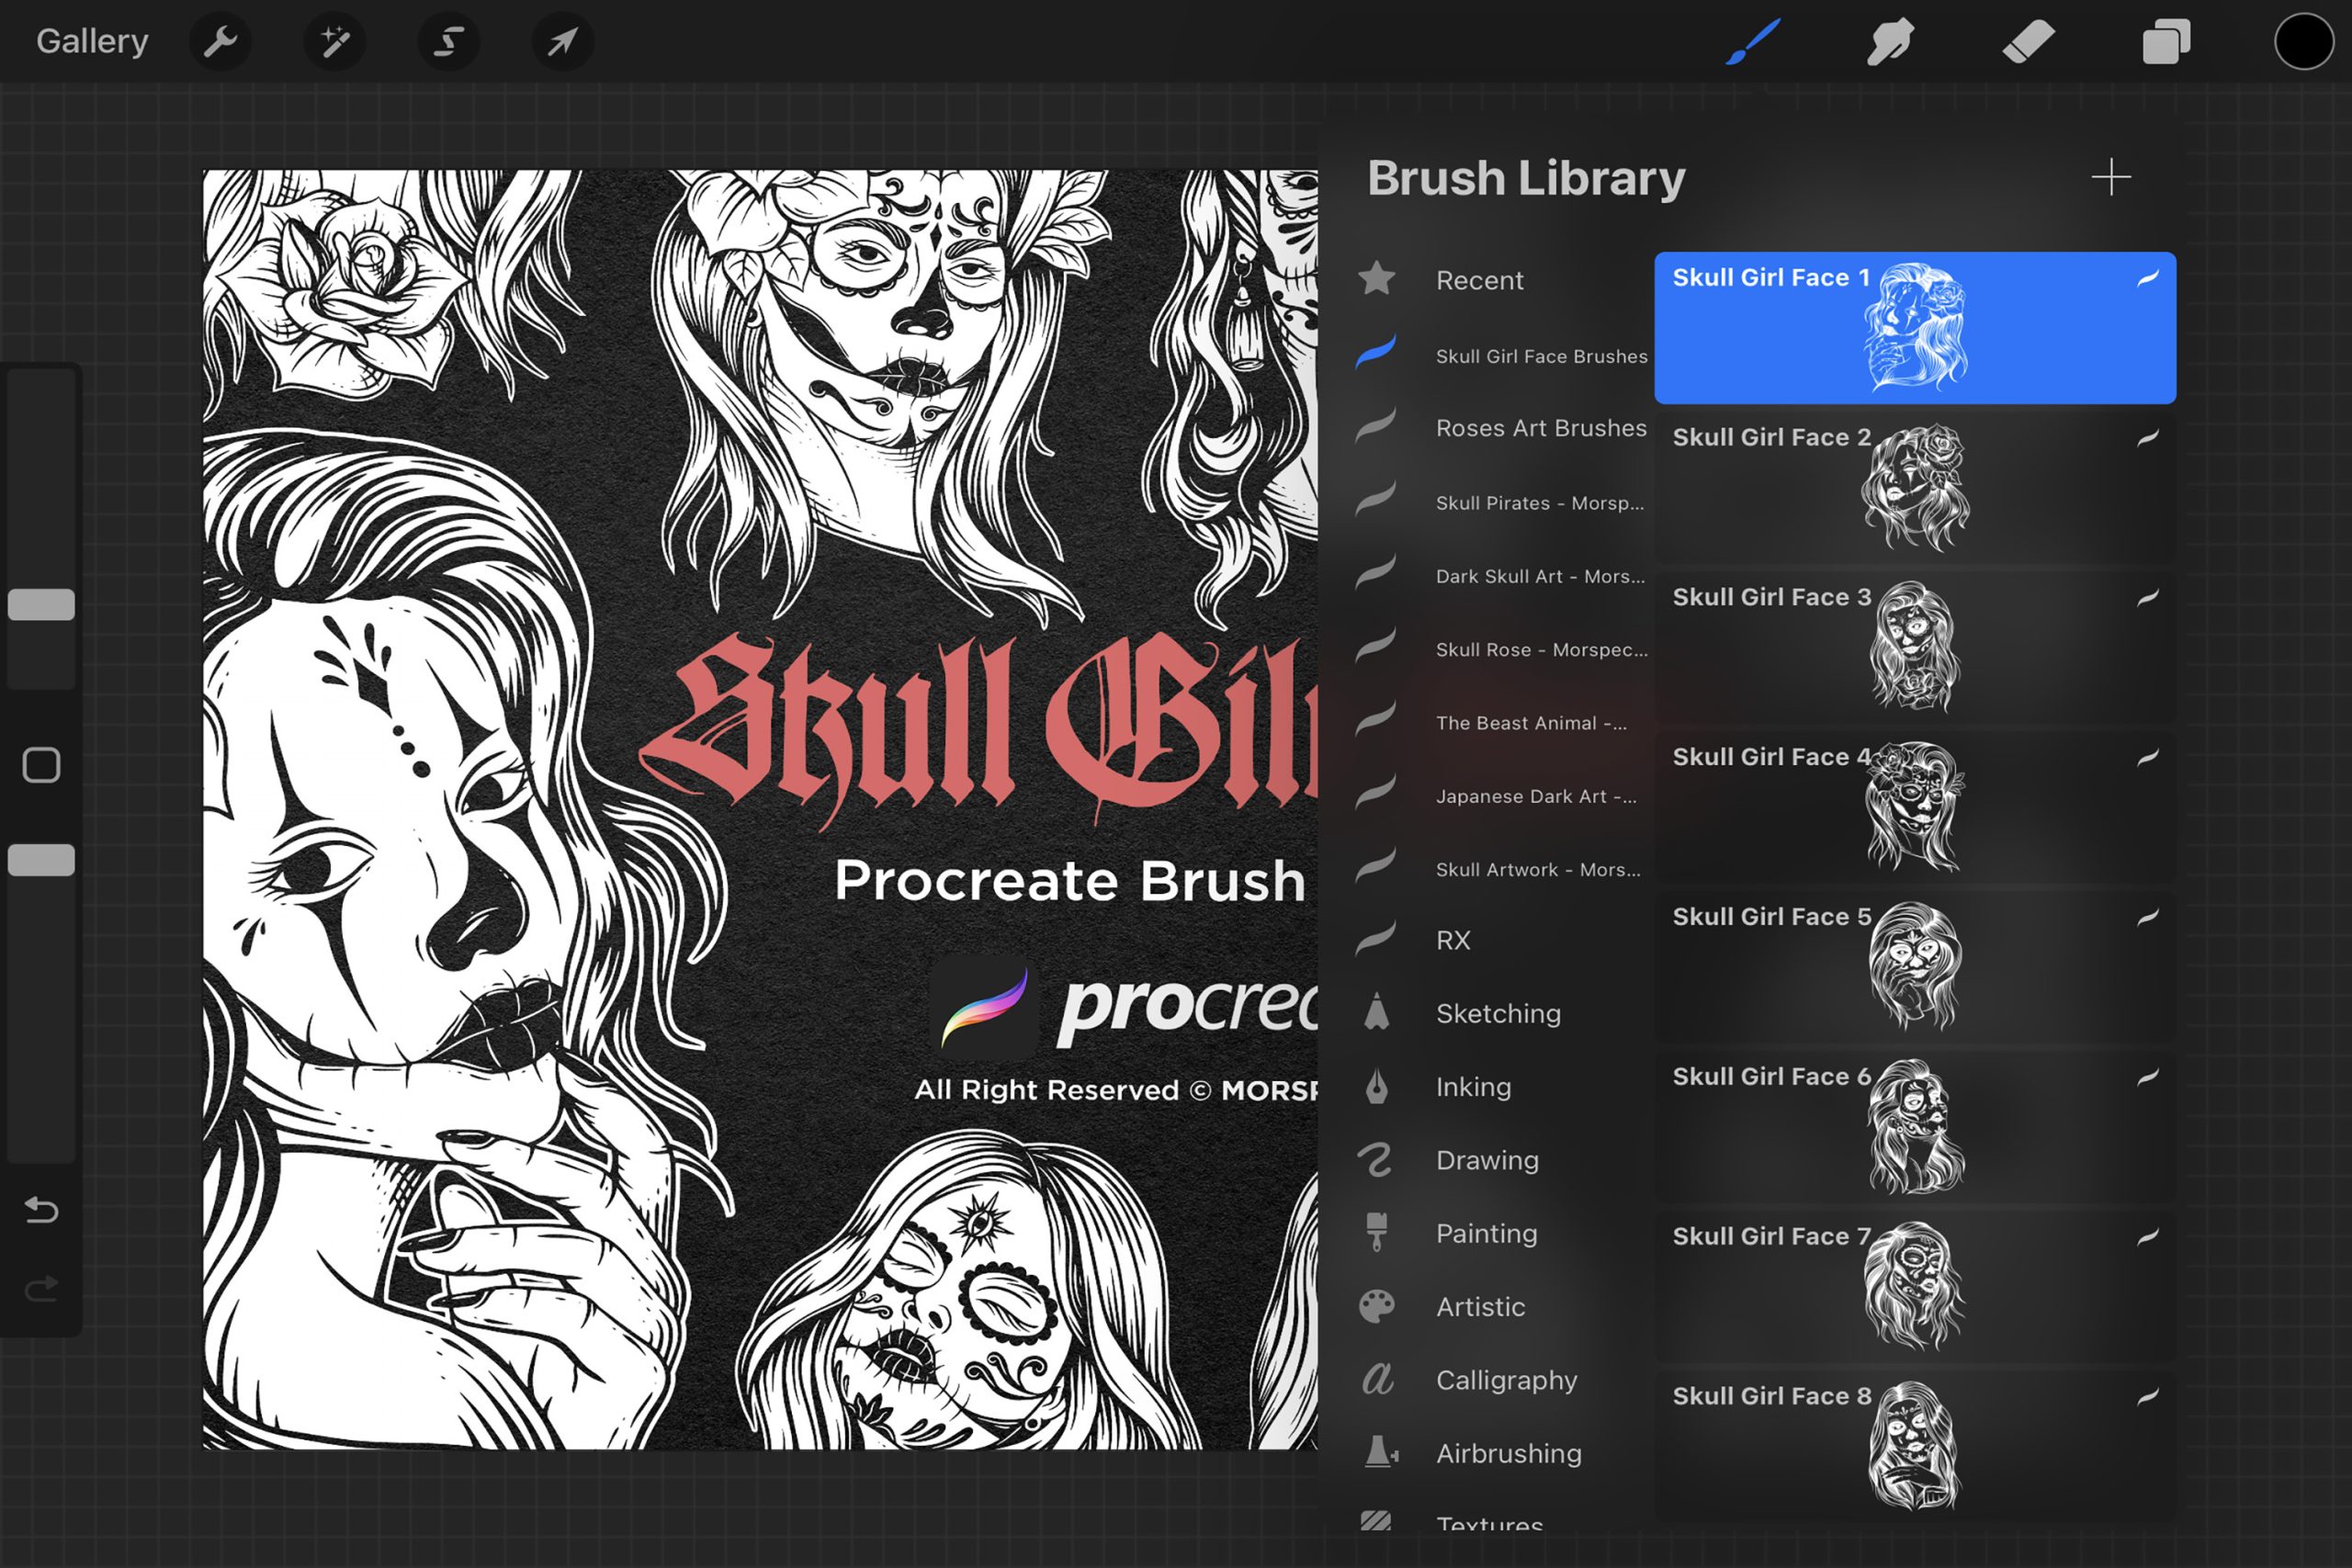Tap the square Modify button

[x=41, y=765]
